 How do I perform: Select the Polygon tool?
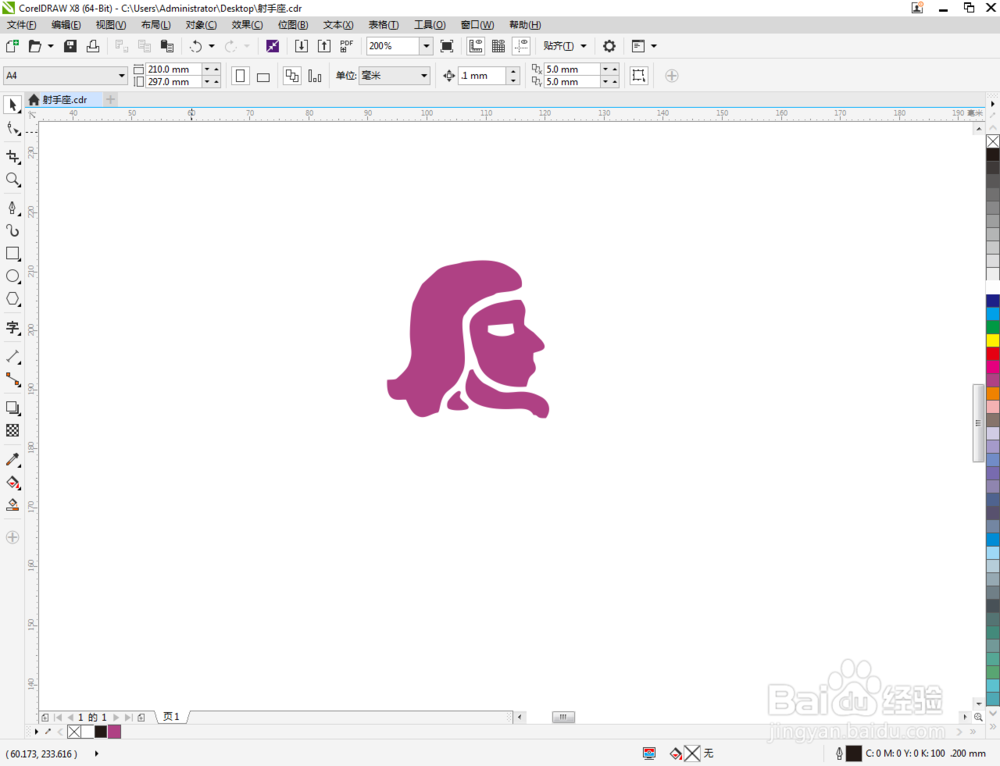point(12,298)
